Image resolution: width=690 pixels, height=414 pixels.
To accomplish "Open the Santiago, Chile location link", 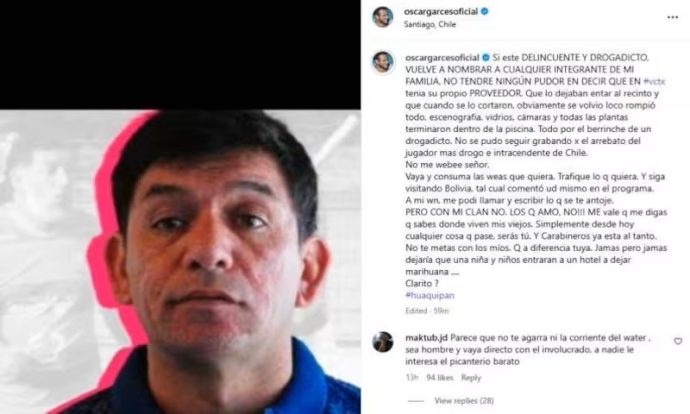I will 430,25.
